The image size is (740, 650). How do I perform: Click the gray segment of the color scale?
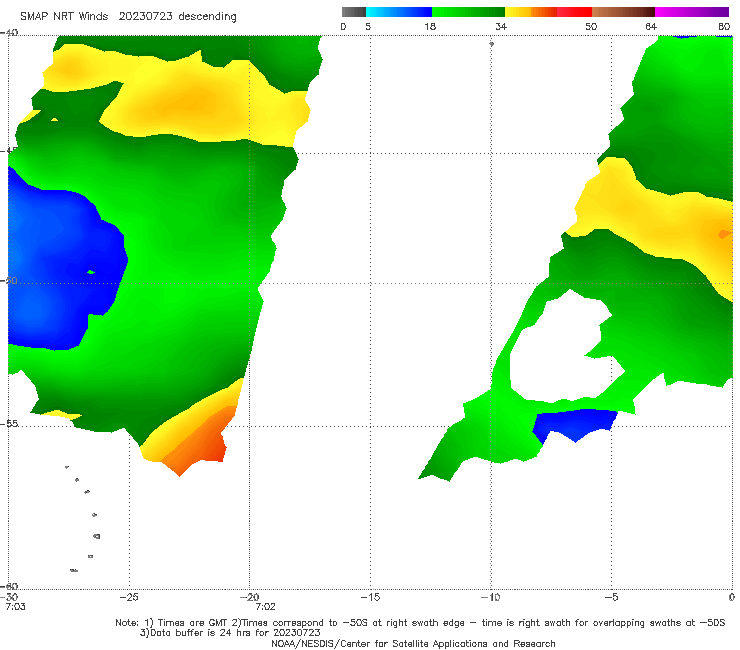354,12
